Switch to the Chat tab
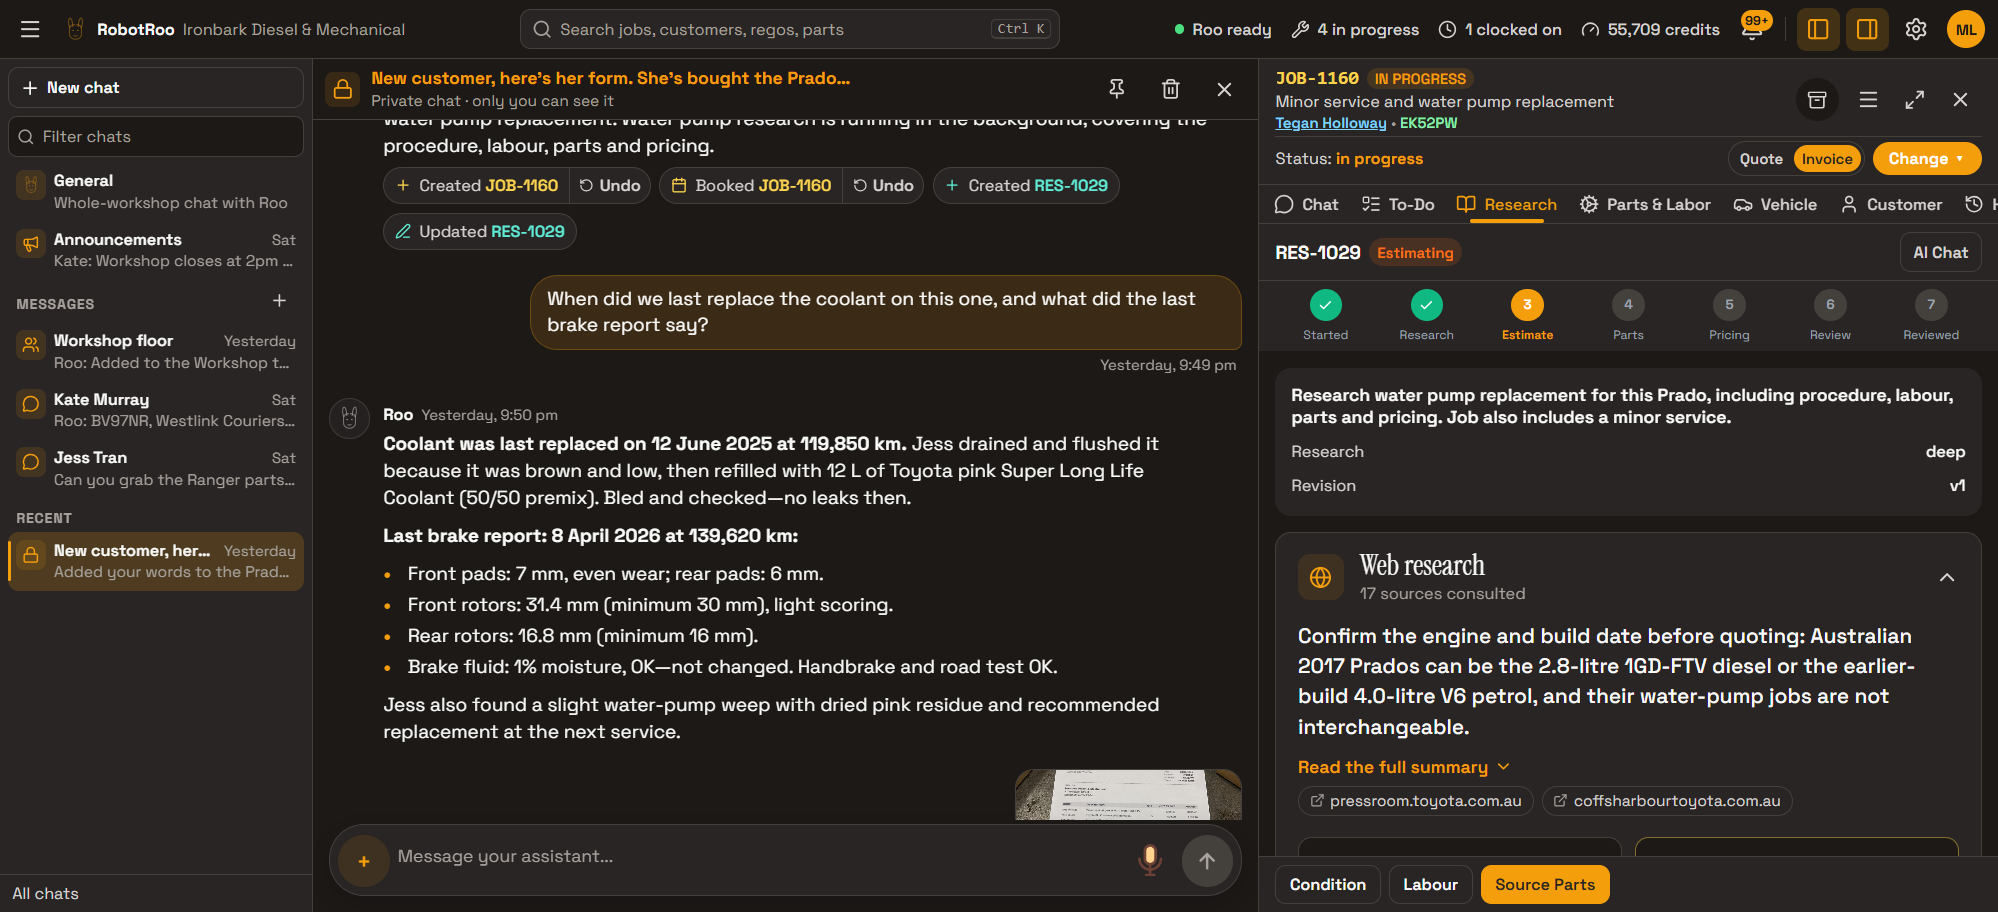This screenshot has width=1998, height=912. click(x=1306, y=204)
